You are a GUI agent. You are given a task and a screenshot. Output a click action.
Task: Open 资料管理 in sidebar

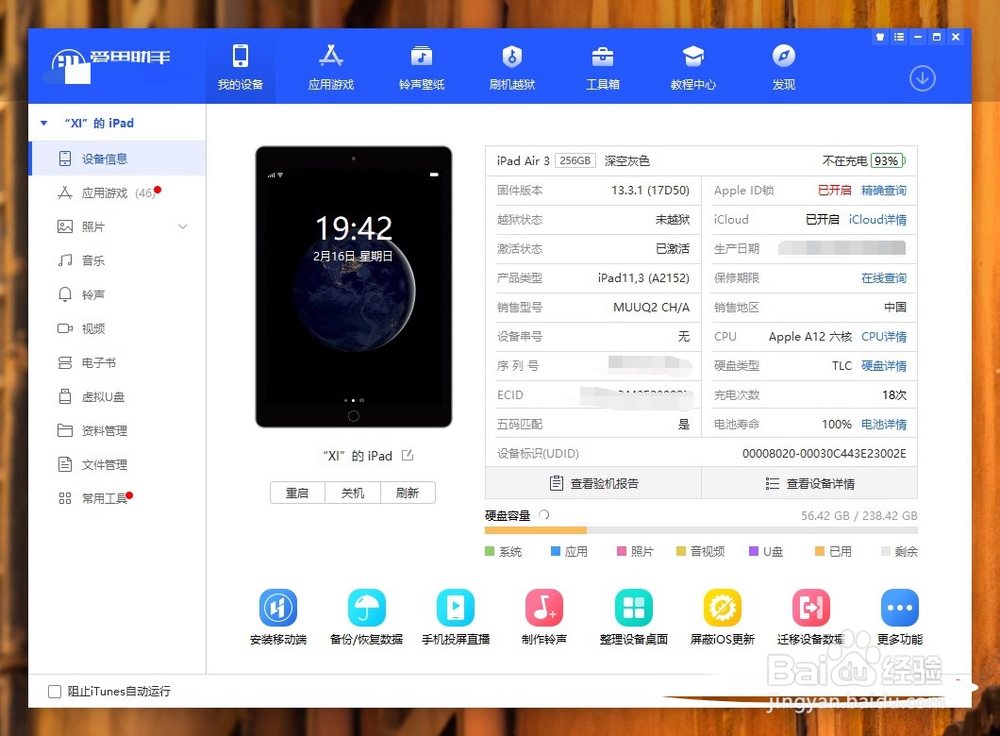click(x=118, y=431)
